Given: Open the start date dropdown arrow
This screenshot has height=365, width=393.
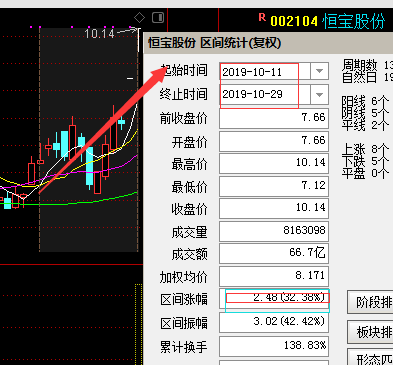Looking at the screenshot, I should 319,71.
